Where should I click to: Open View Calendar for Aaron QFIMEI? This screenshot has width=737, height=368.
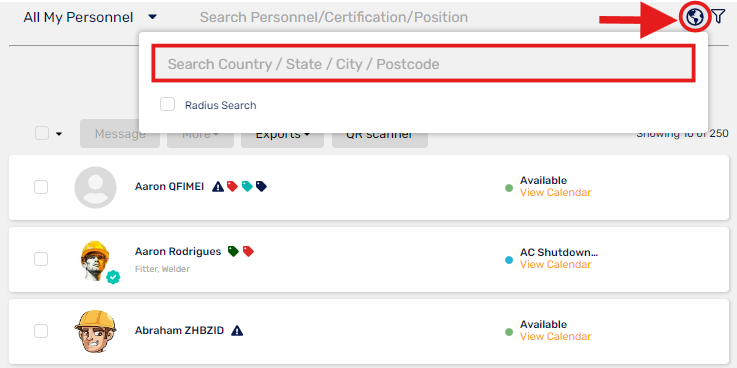[555, 192]
